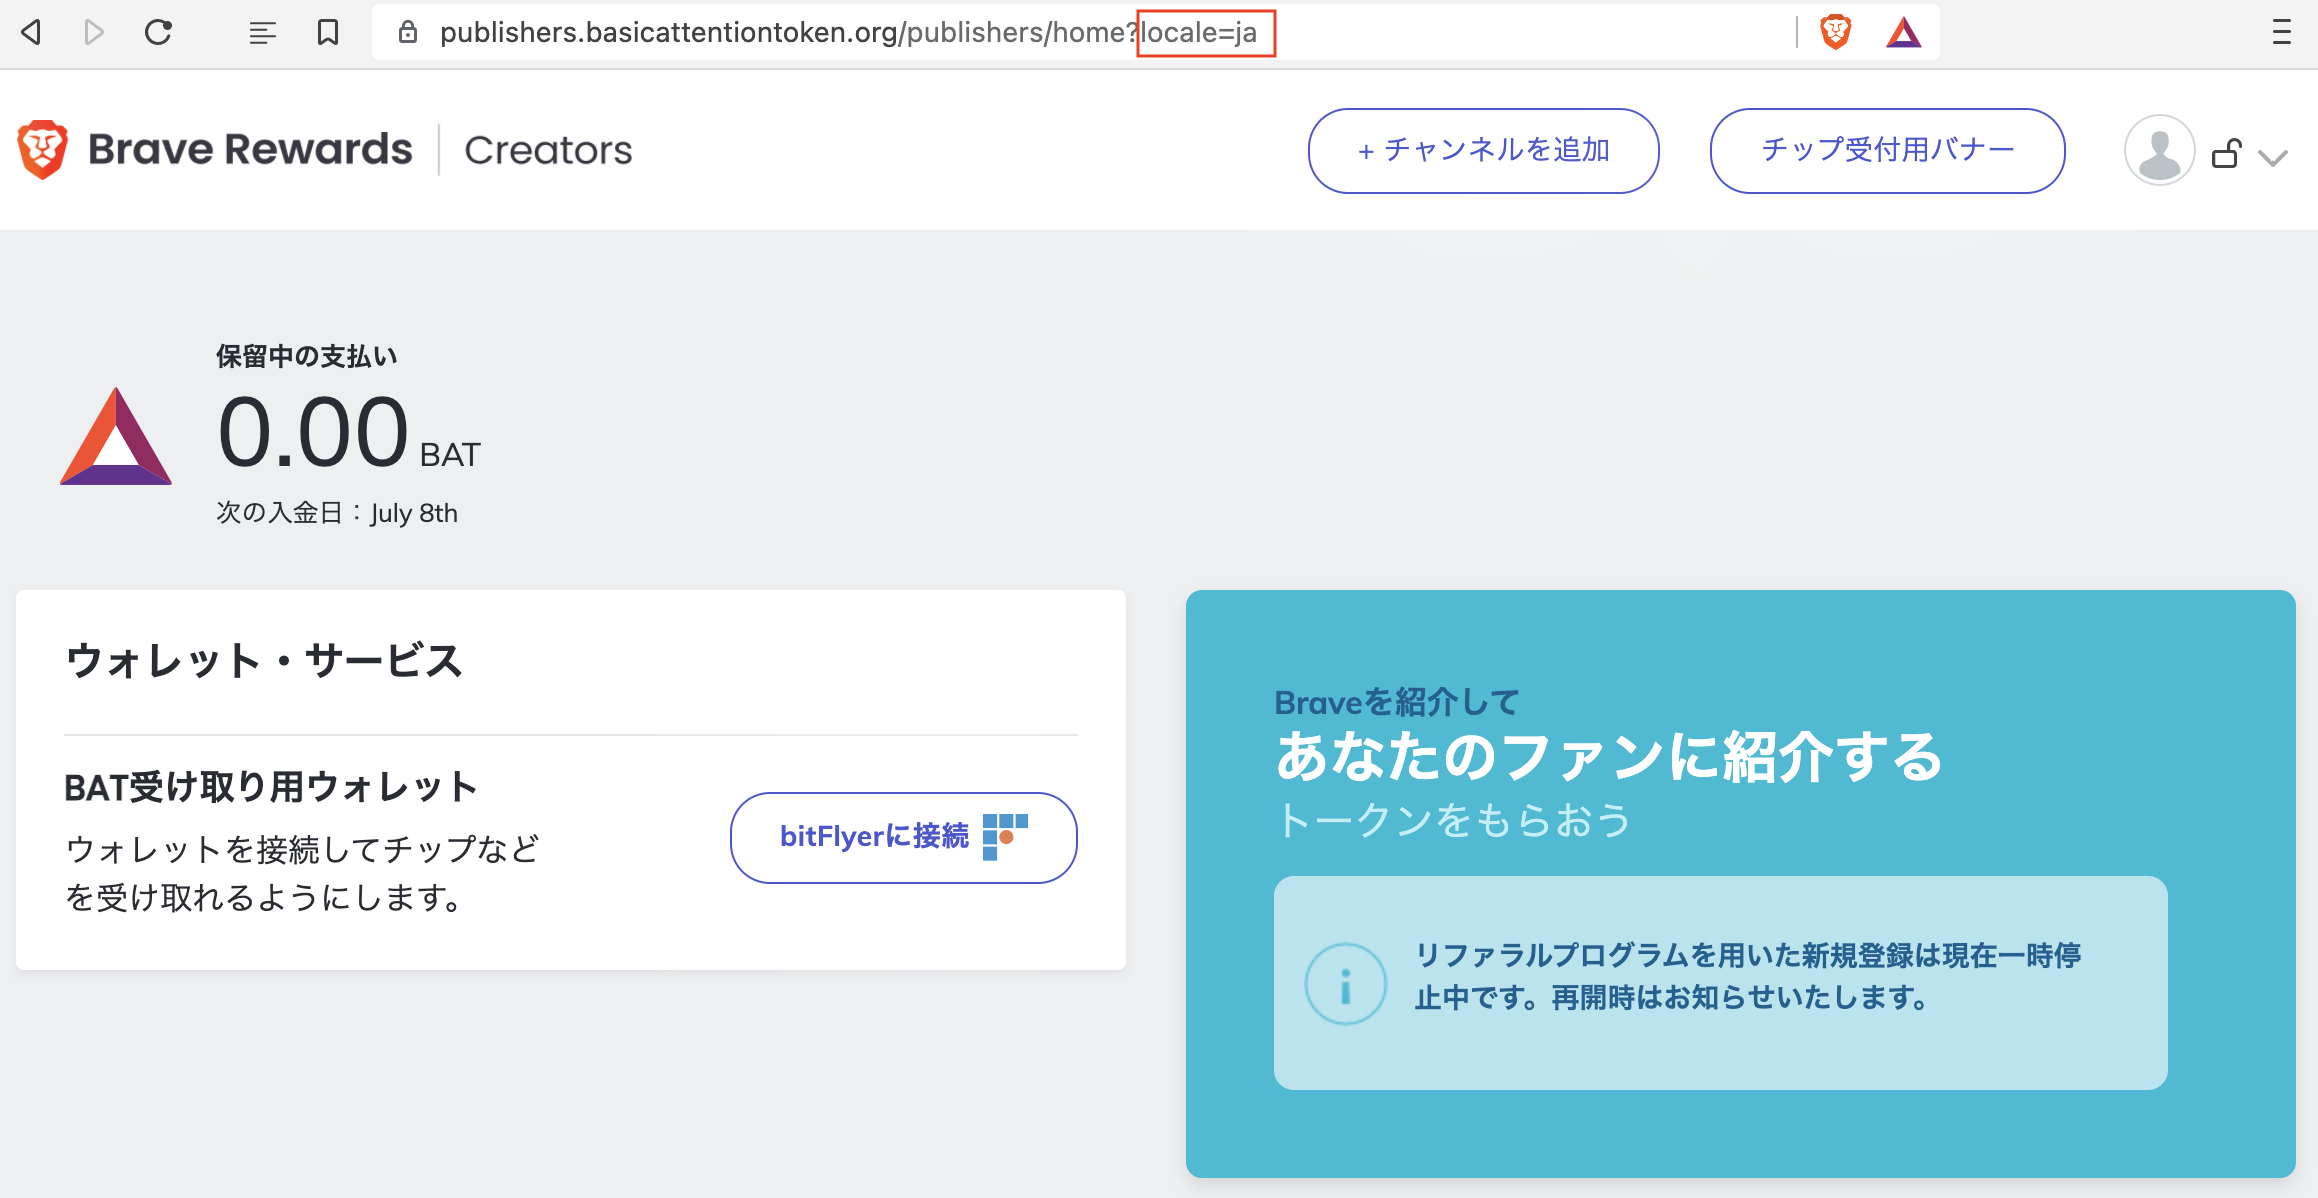
Task: Click the + チャンネルを追加 button
Action: tap(1483, 151)
